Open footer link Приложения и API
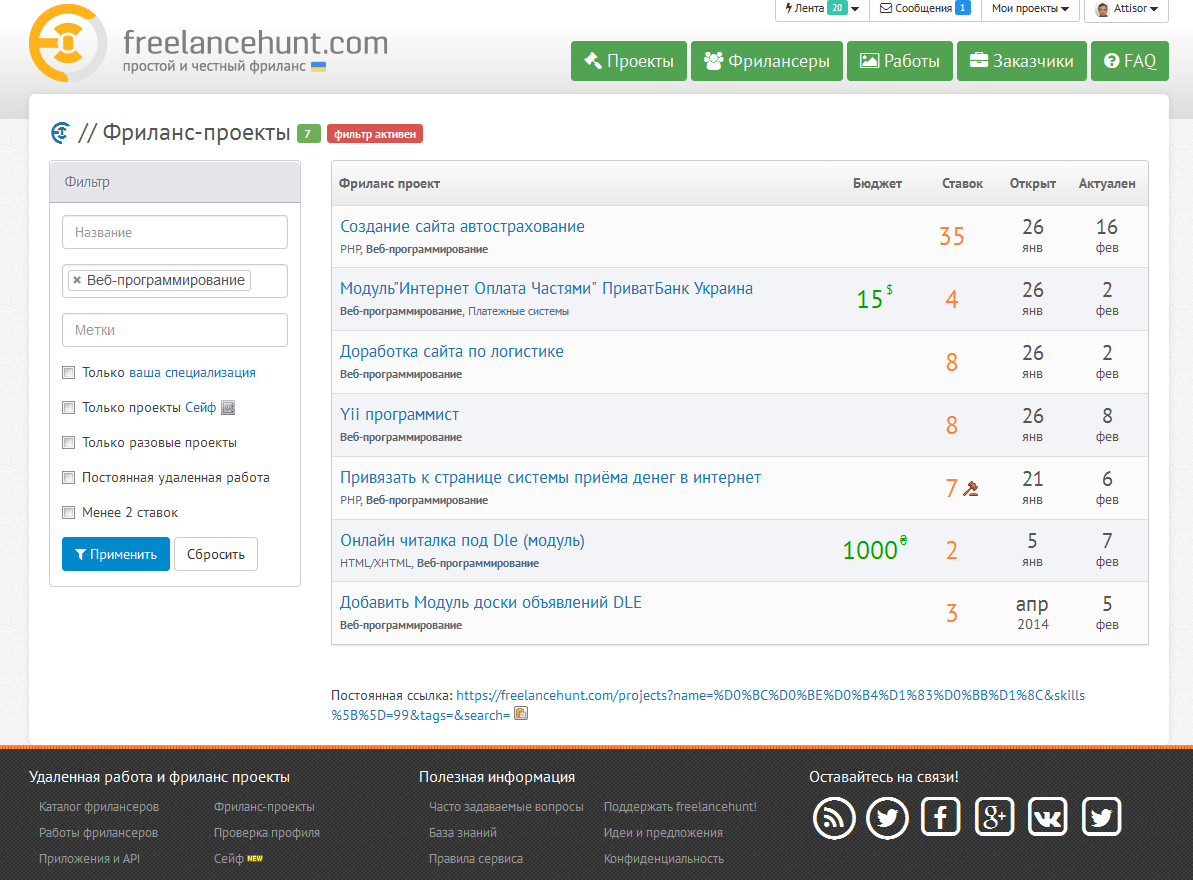This screenshot has width=1193, height=880. pos(89,859)
